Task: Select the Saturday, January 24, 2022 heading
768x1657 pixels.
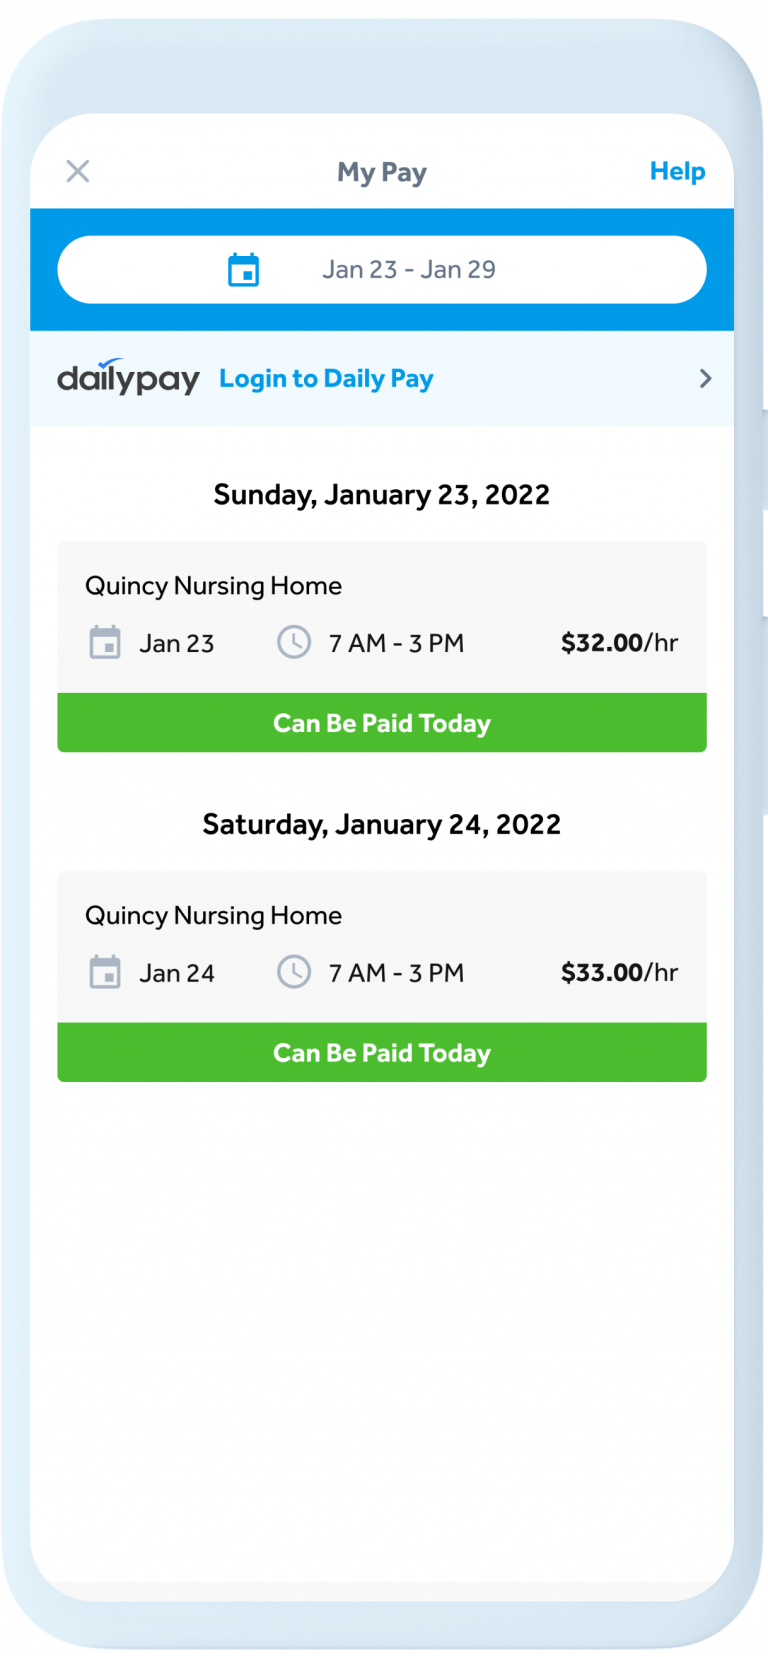Action: click(381, 825)
